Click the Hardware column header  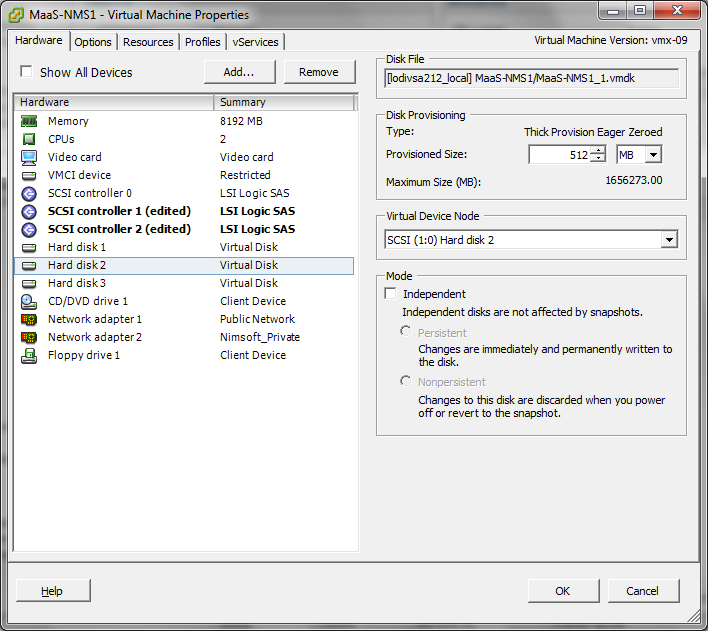(x=114, y=103)
